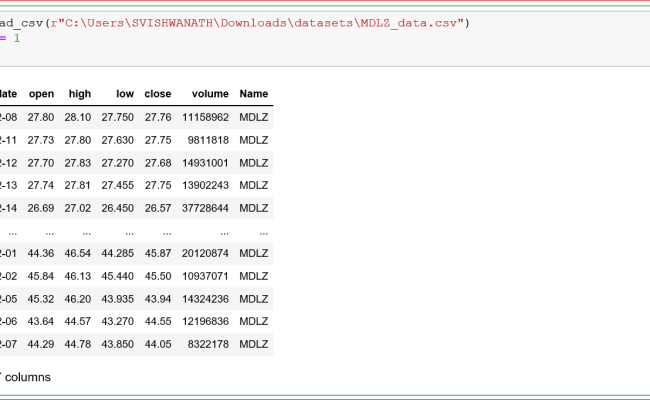
Task: Click the file path string MDLZ_data.csv in code
Action: coord(411,23)
